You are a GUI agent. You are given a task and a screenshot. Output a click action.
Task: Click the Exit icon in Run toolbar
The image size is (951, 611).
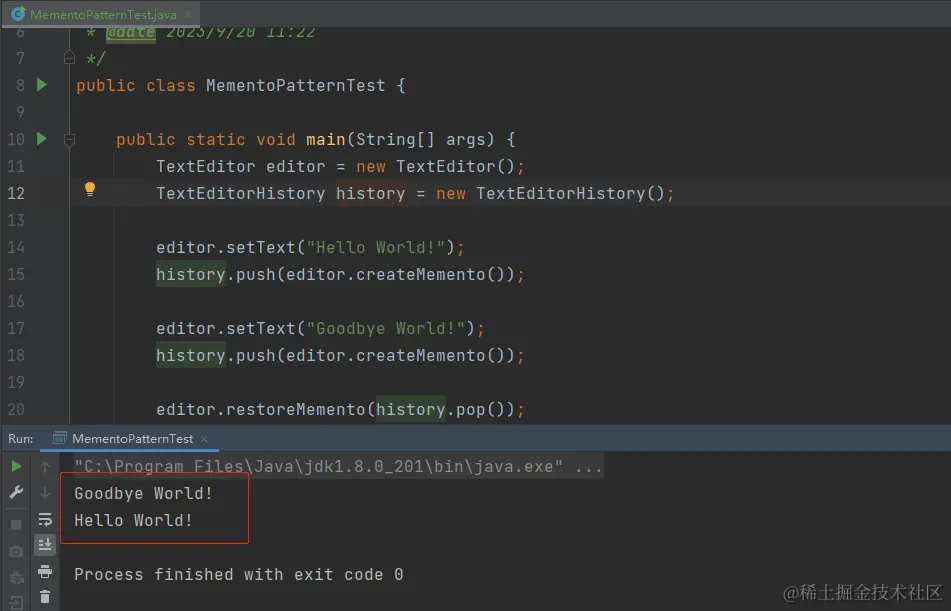click(x=16, y=603)
